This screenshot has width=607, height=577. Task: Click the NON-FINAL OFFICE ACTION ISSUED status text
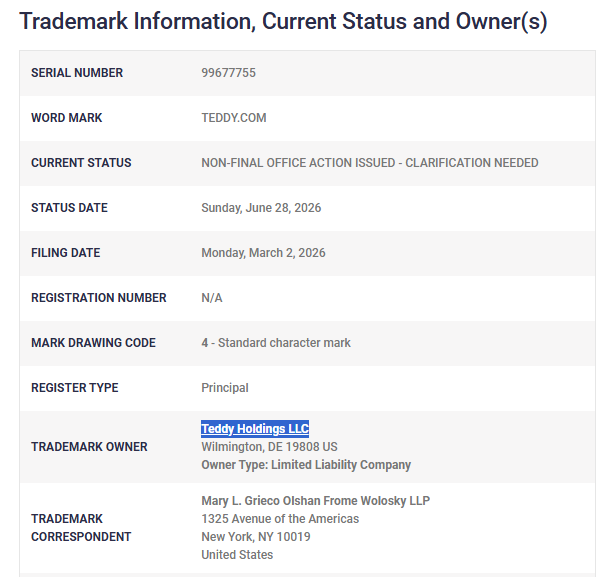pyautogui.click(x=370, y=163)
